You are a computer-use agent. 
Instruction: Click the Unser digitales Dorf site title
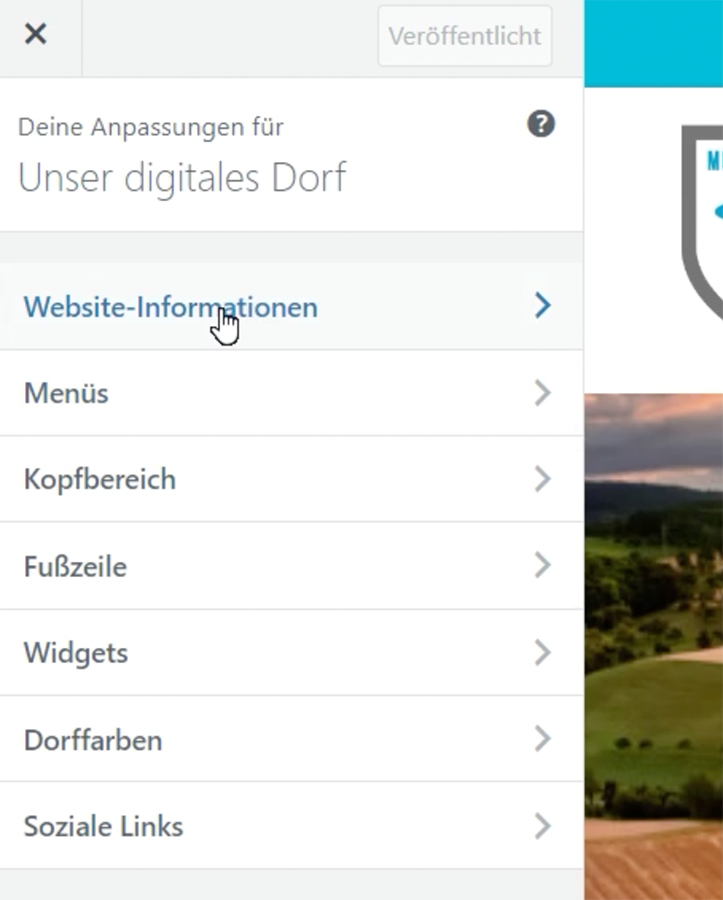(x=182, y=178)
